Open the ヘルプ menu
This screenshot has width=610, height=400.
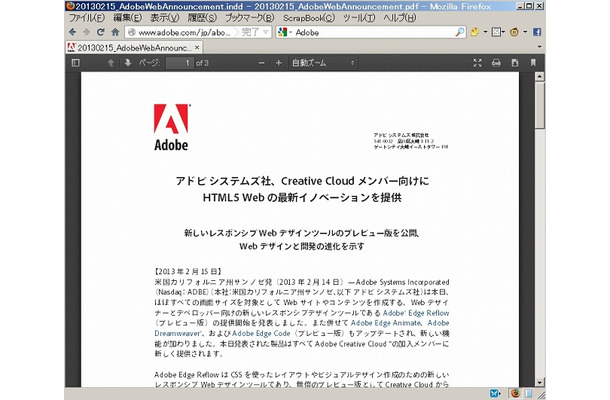point(400,18)
